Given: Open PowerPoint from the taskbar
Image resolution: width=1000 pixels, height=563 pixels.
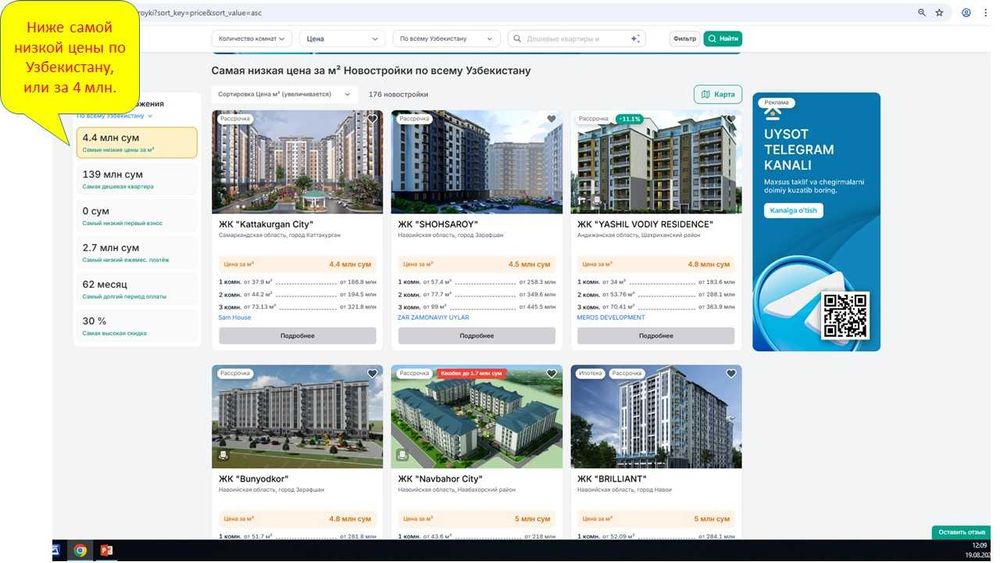Looking at the screenshot, I should [x=107, y=550].
